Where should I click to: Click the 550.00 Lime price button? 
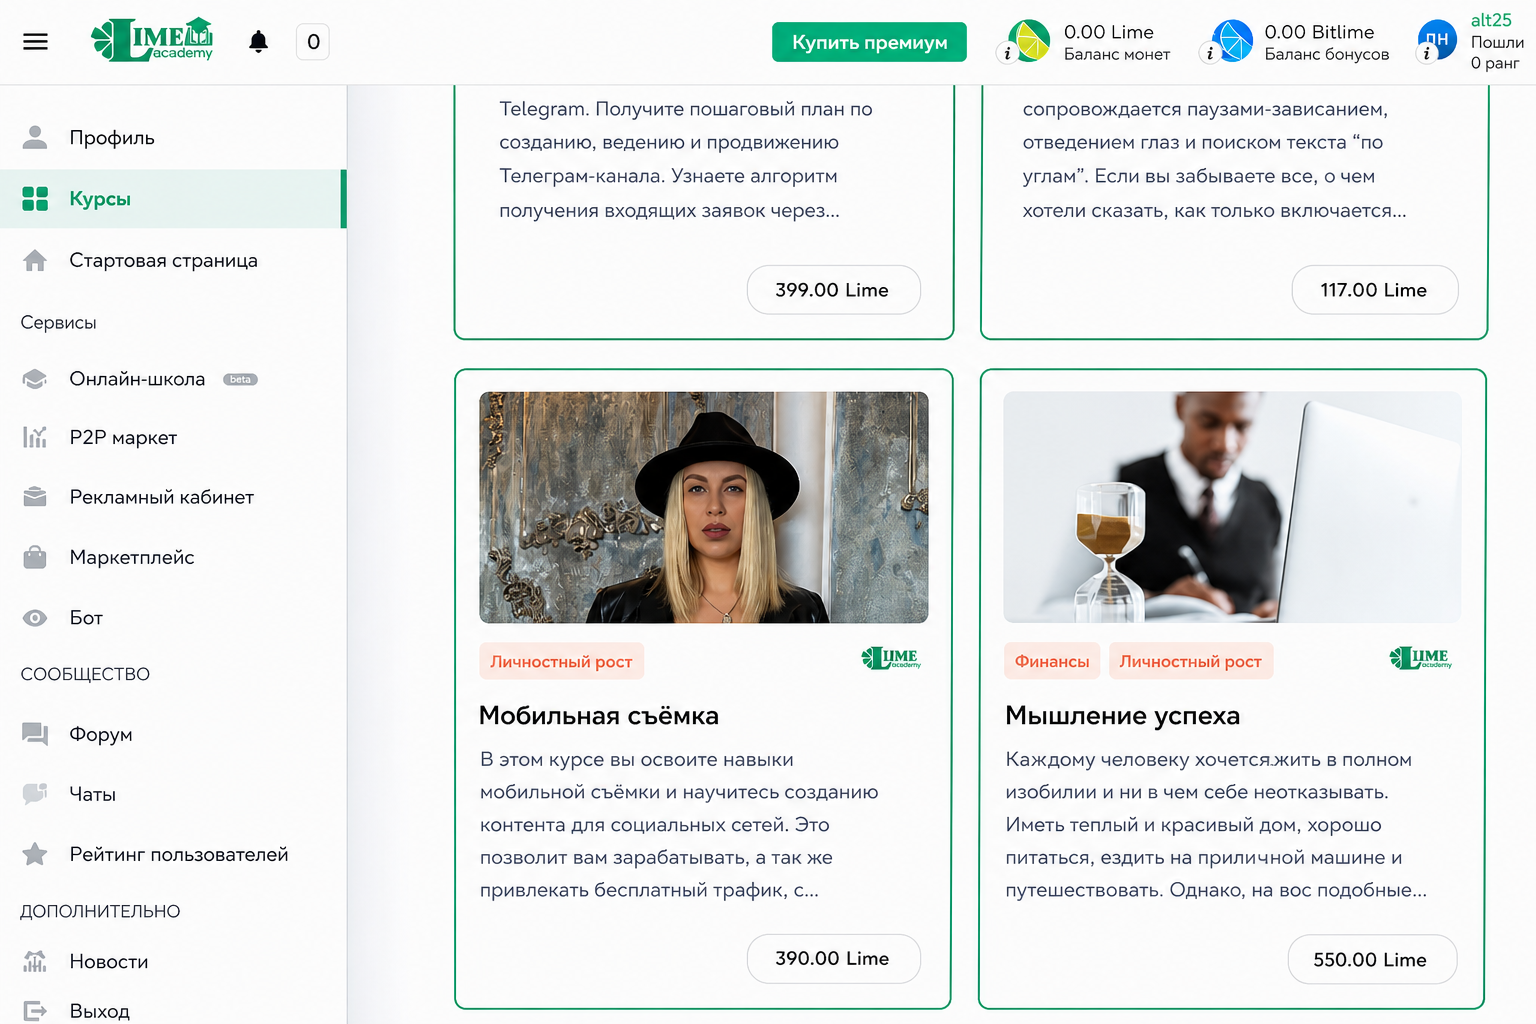point(1371,960)
